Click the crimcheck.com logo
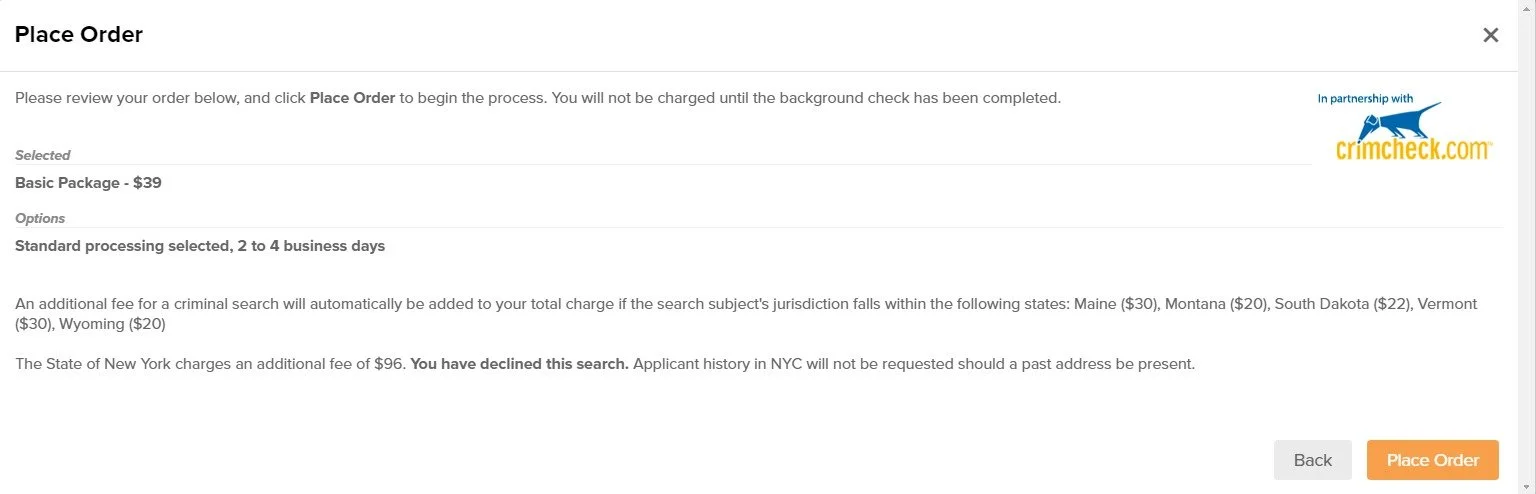This screenshot has width=1536, height=494. click(x=1414, y=149)
